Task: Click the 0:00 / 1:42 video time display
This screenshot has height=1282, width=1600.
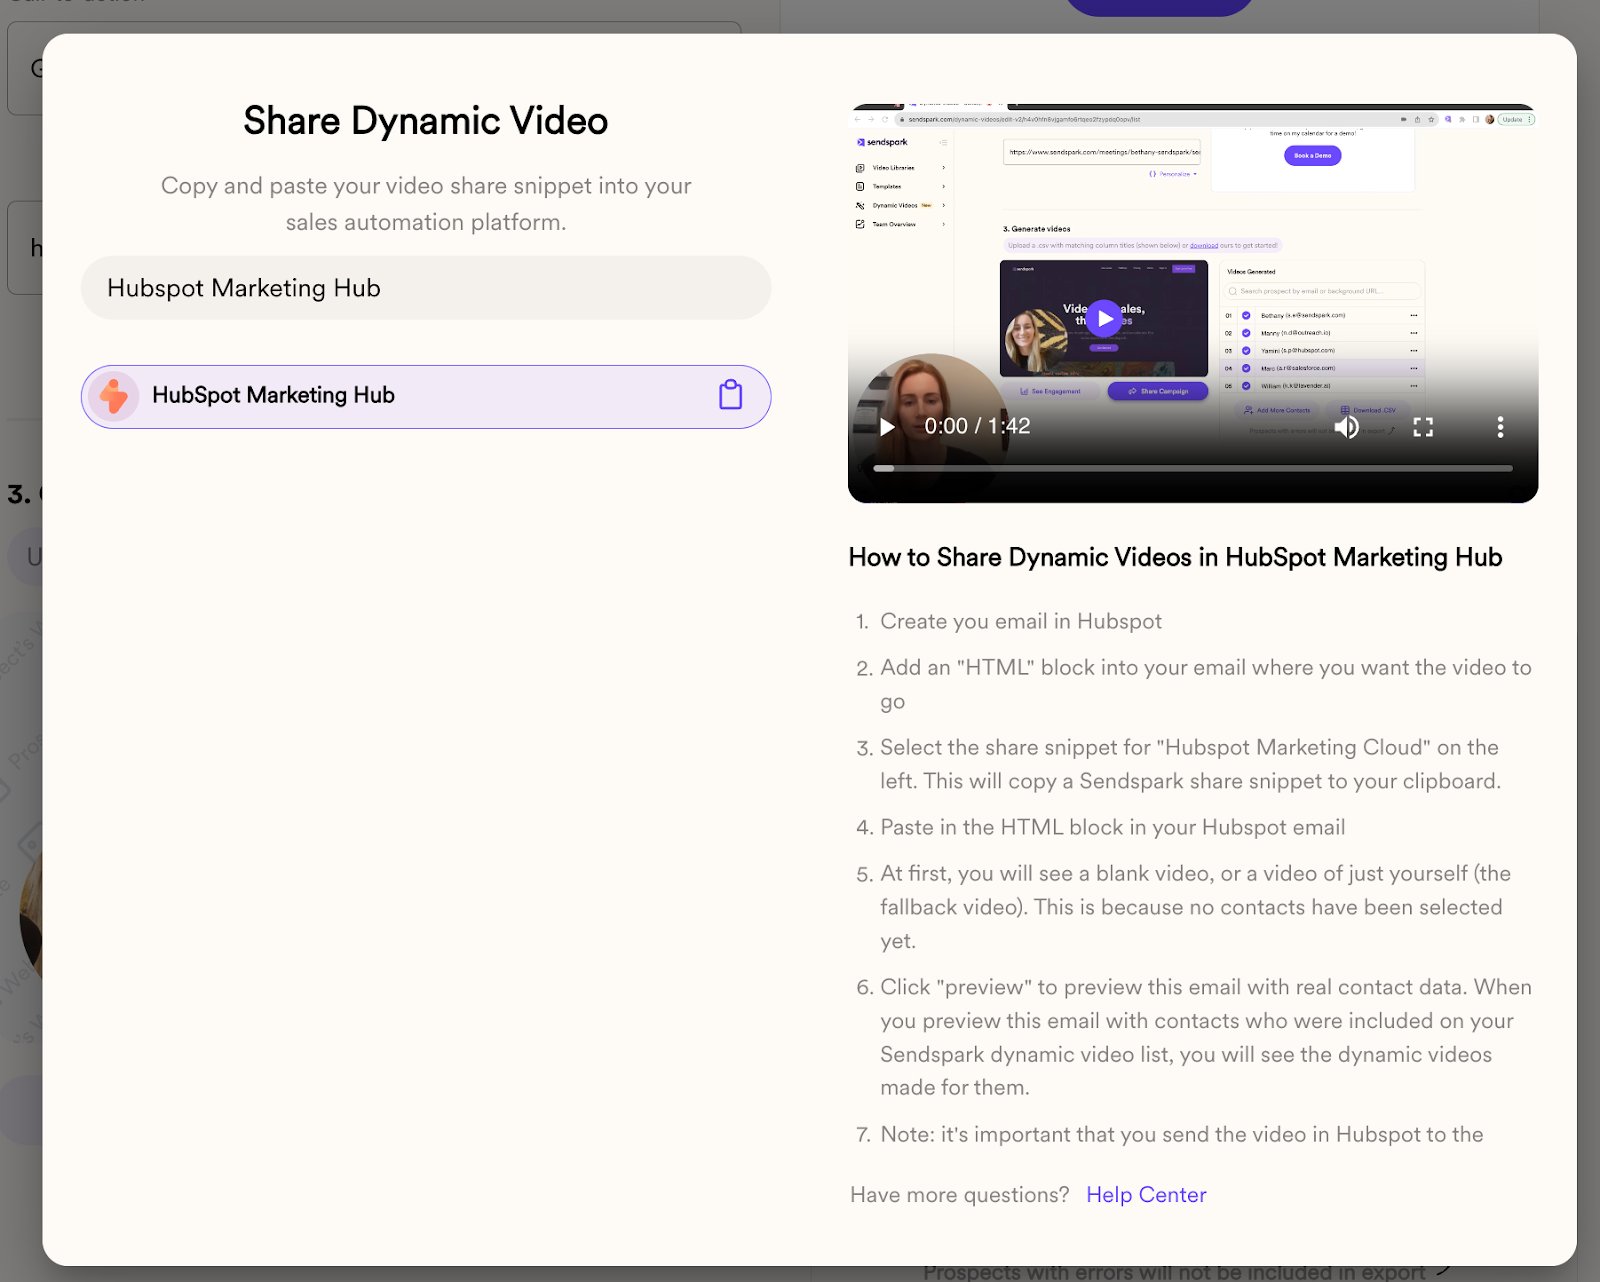Action: (977, 426)
